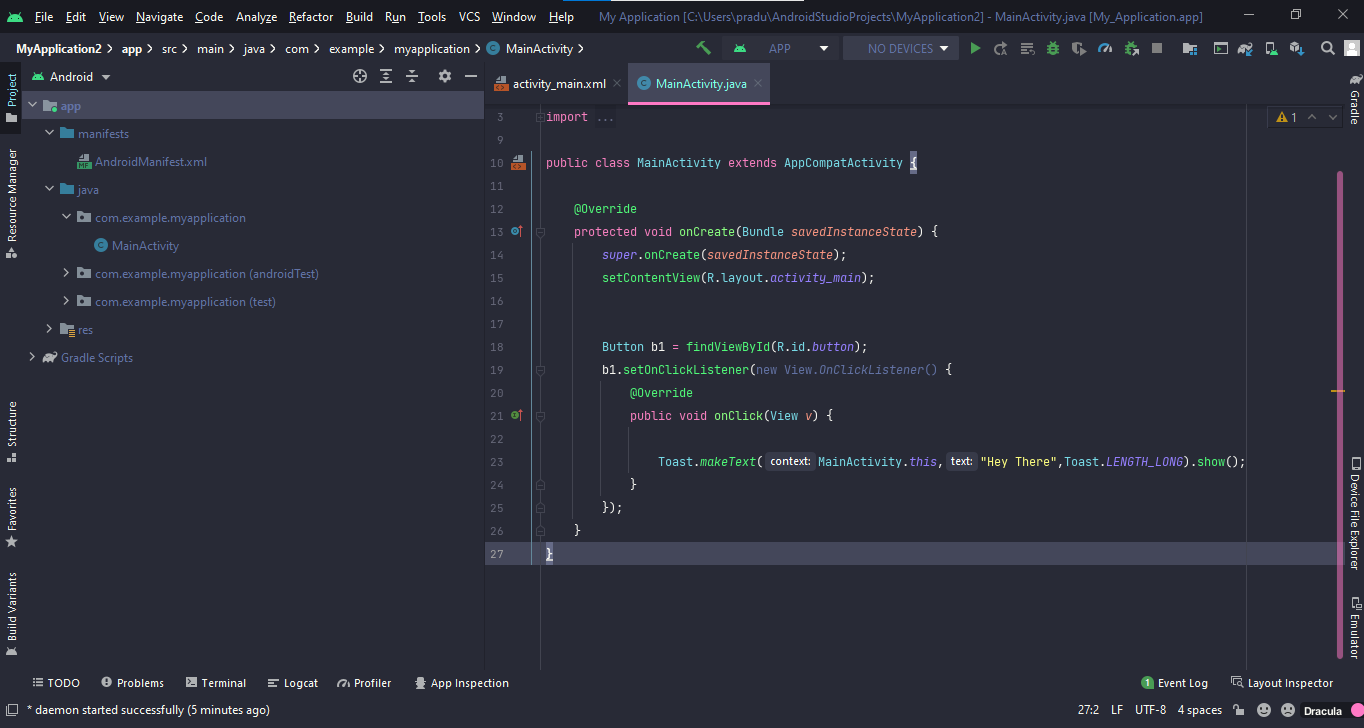Open the Android project view dropdown

click(71, 76)
